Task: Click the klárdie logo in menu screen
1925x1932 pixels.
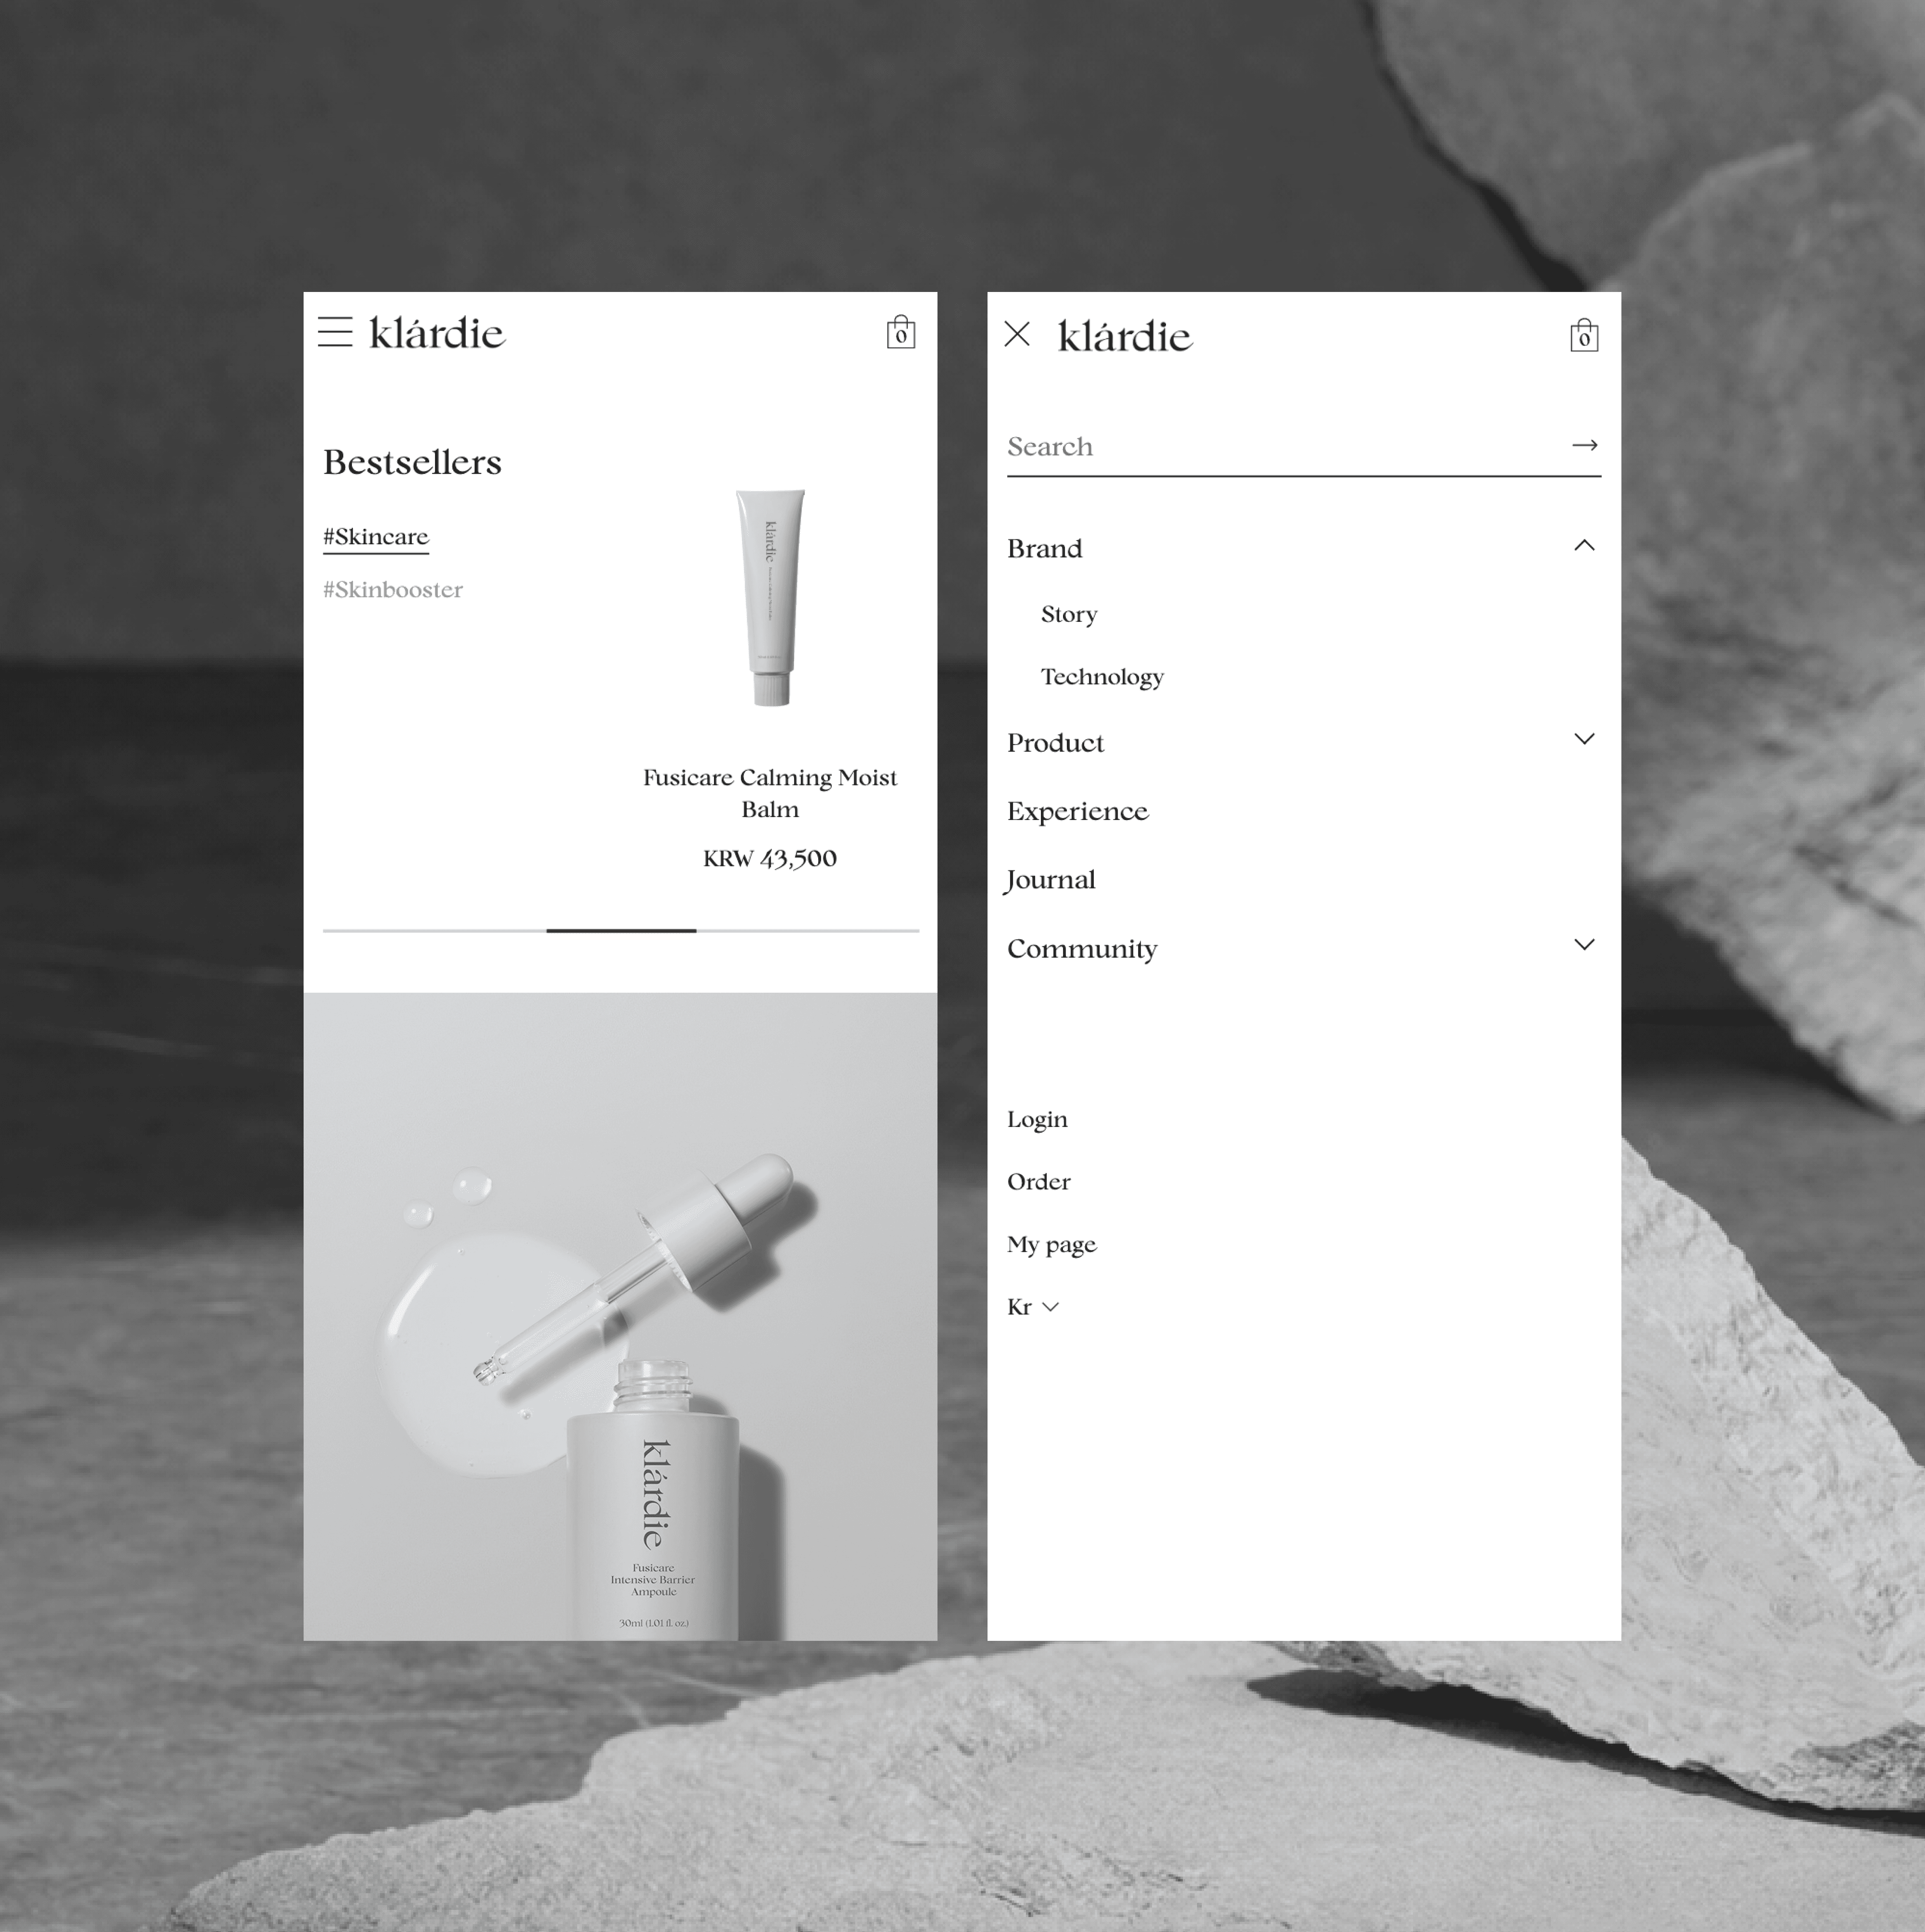Action: (1125, 337)
